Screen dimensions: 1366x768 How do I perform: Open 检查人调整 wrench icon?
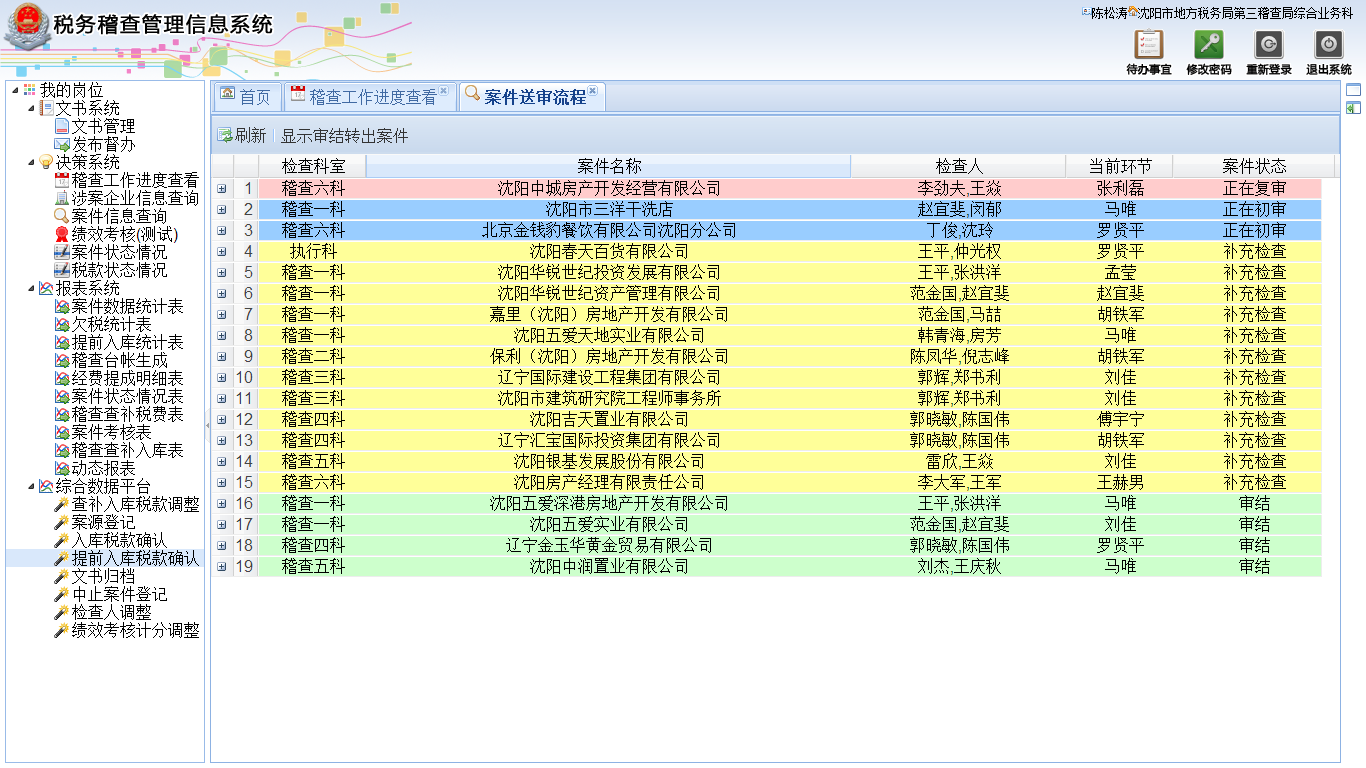pyautogui.click(x=62, y=613)
